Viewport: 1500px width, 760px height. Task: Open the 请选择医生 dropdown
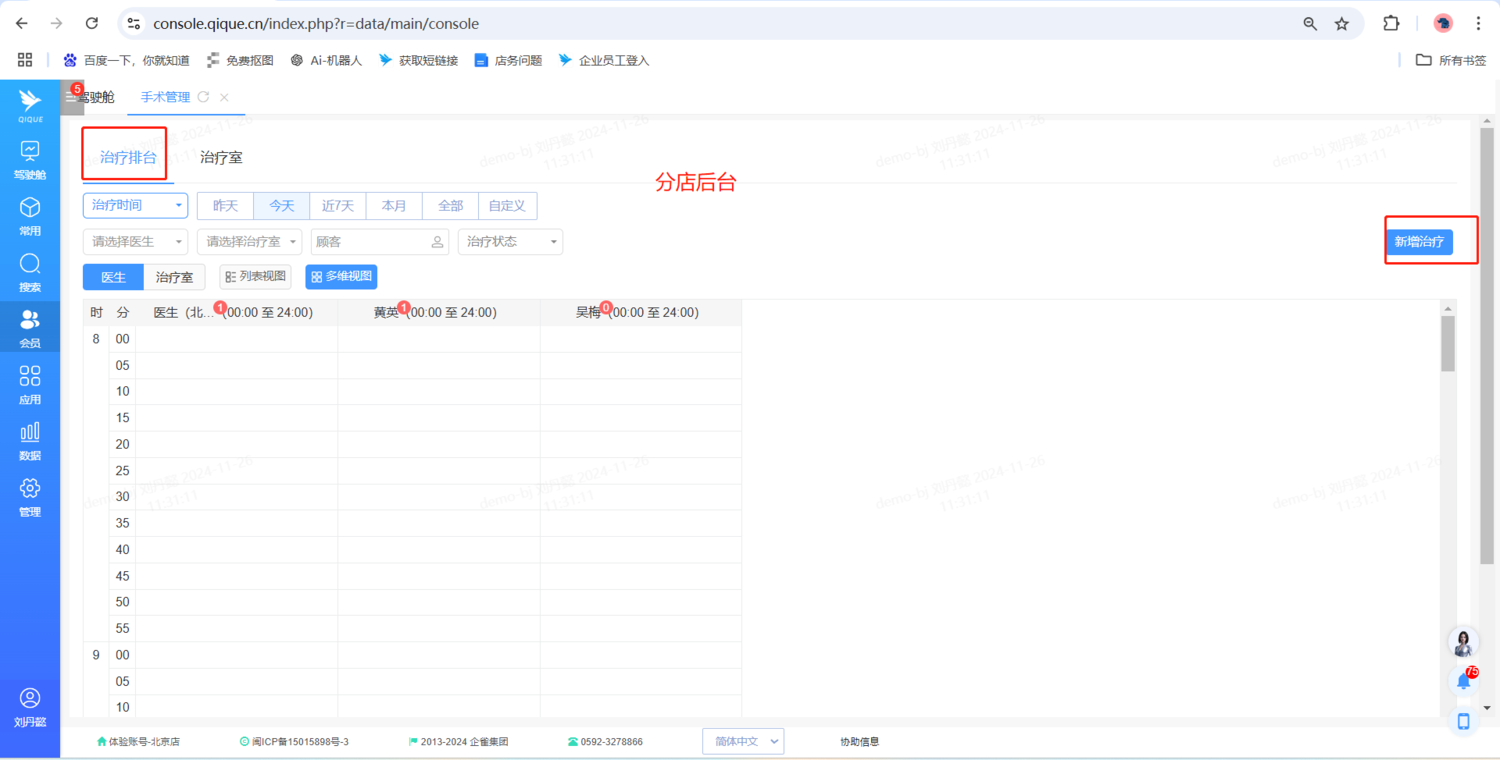tap(135, 242)
